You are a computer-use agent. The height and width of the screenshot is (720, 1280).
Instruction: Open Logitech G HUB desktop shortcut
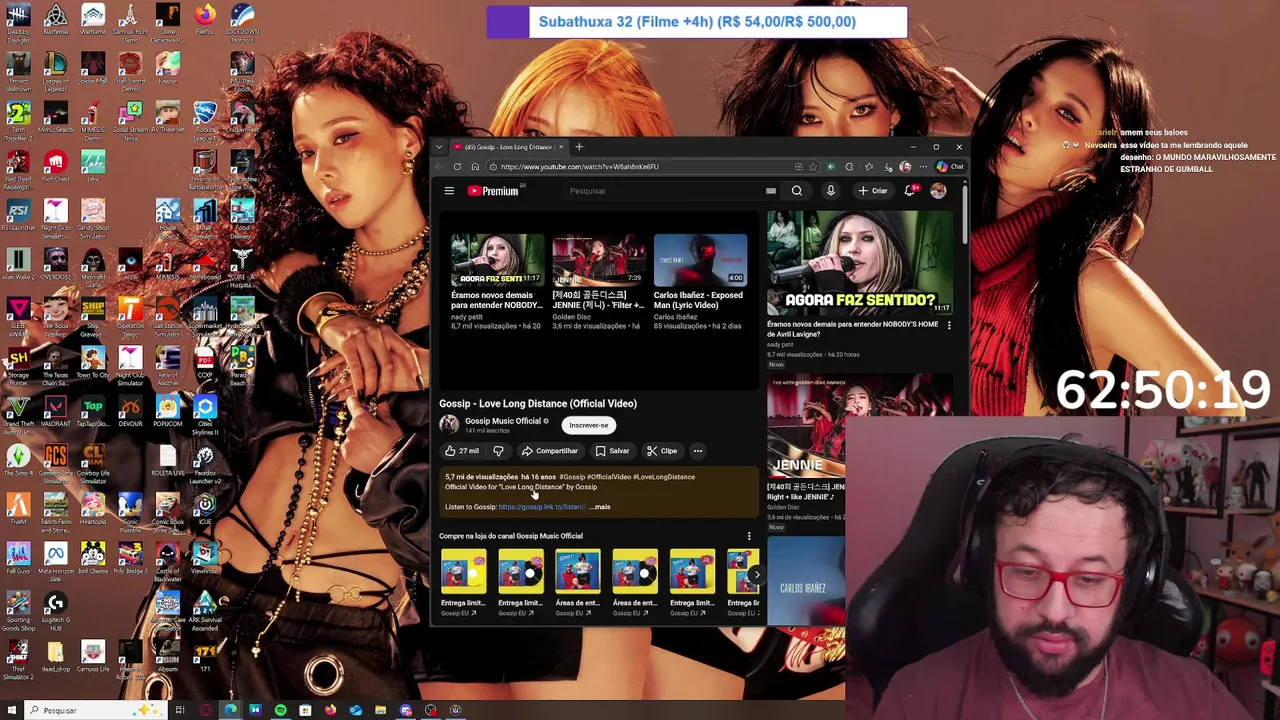55,608
